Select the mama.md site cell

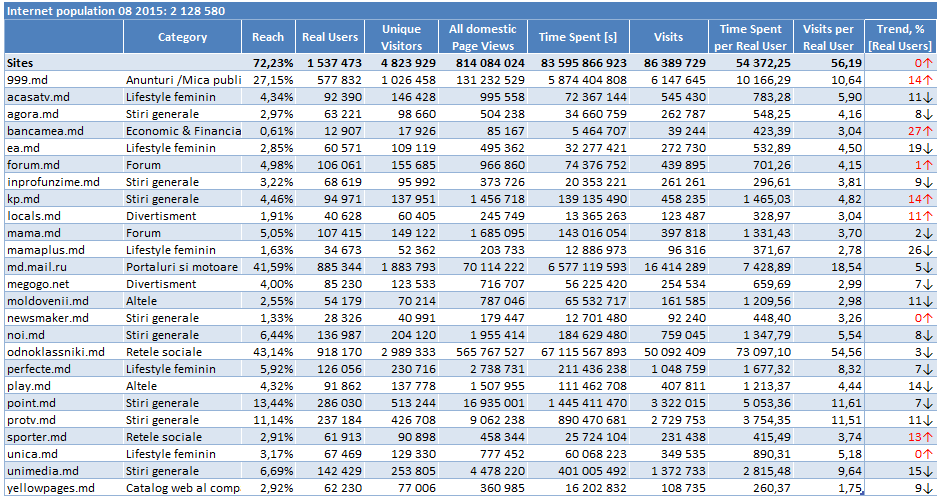(63, 233)
